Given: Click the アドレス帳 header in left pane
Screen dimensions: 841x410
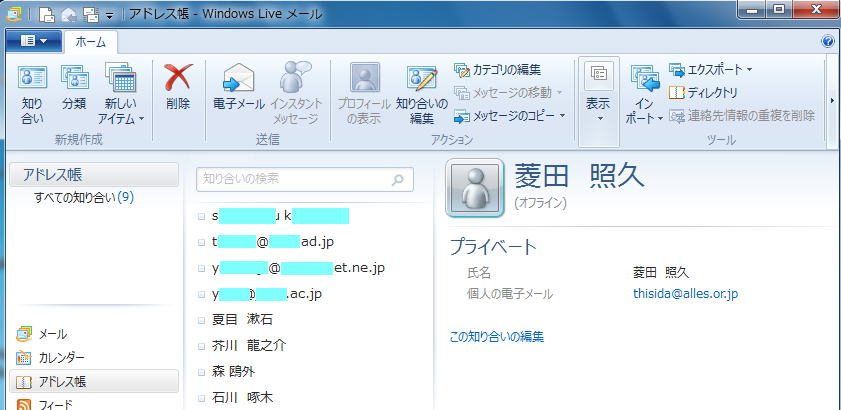Looking at the screenshot, I should point(94,174).
